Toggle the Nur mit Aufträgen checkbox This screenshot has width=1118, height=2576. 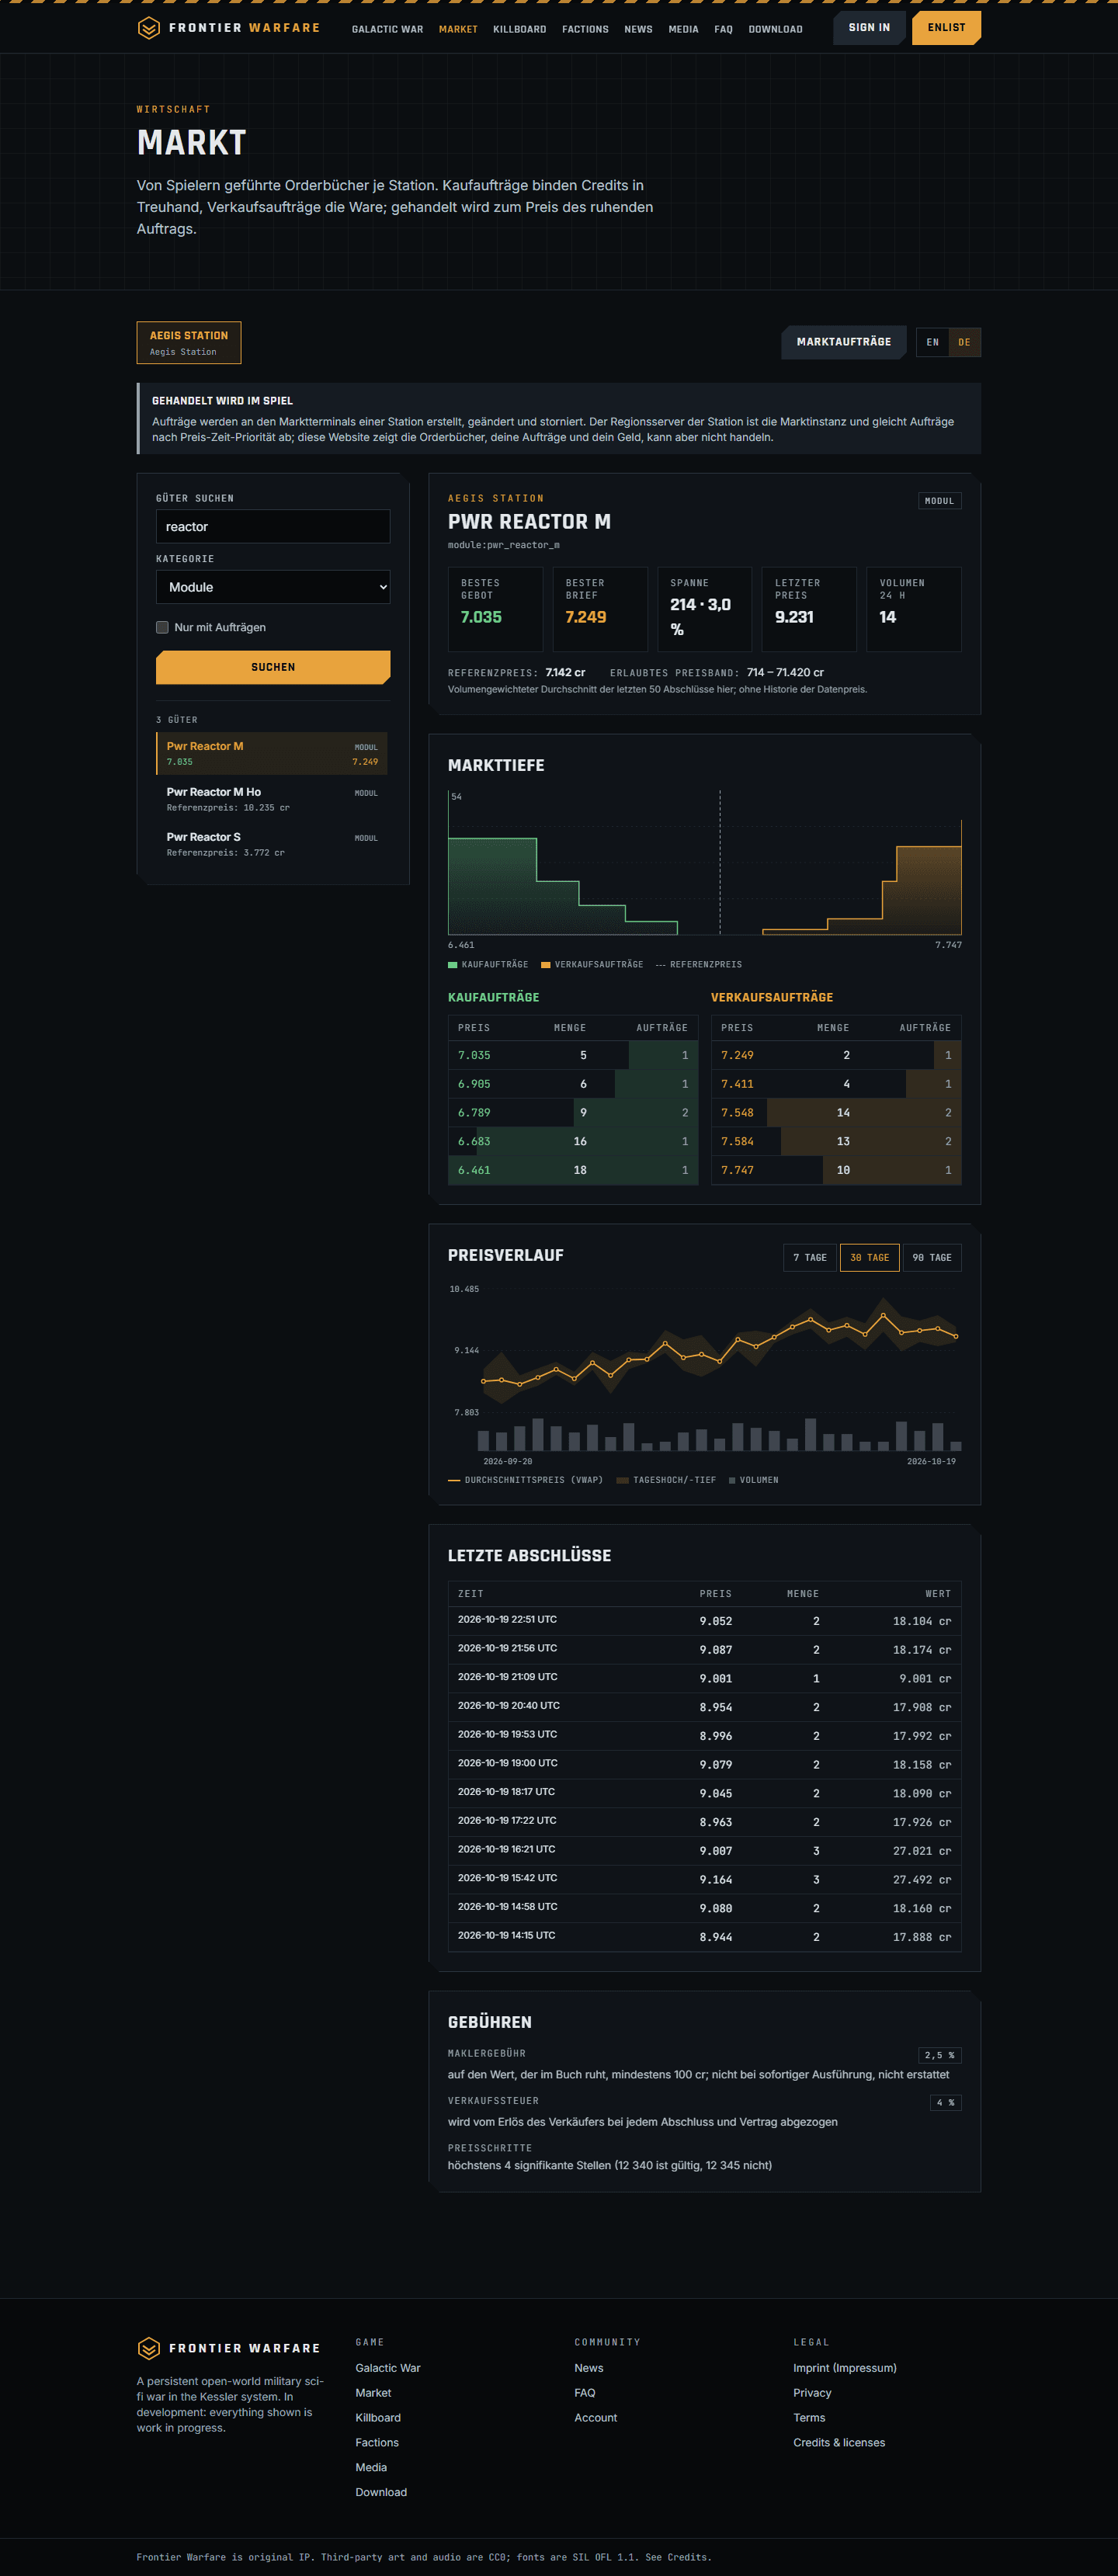(x=162, y=627)
